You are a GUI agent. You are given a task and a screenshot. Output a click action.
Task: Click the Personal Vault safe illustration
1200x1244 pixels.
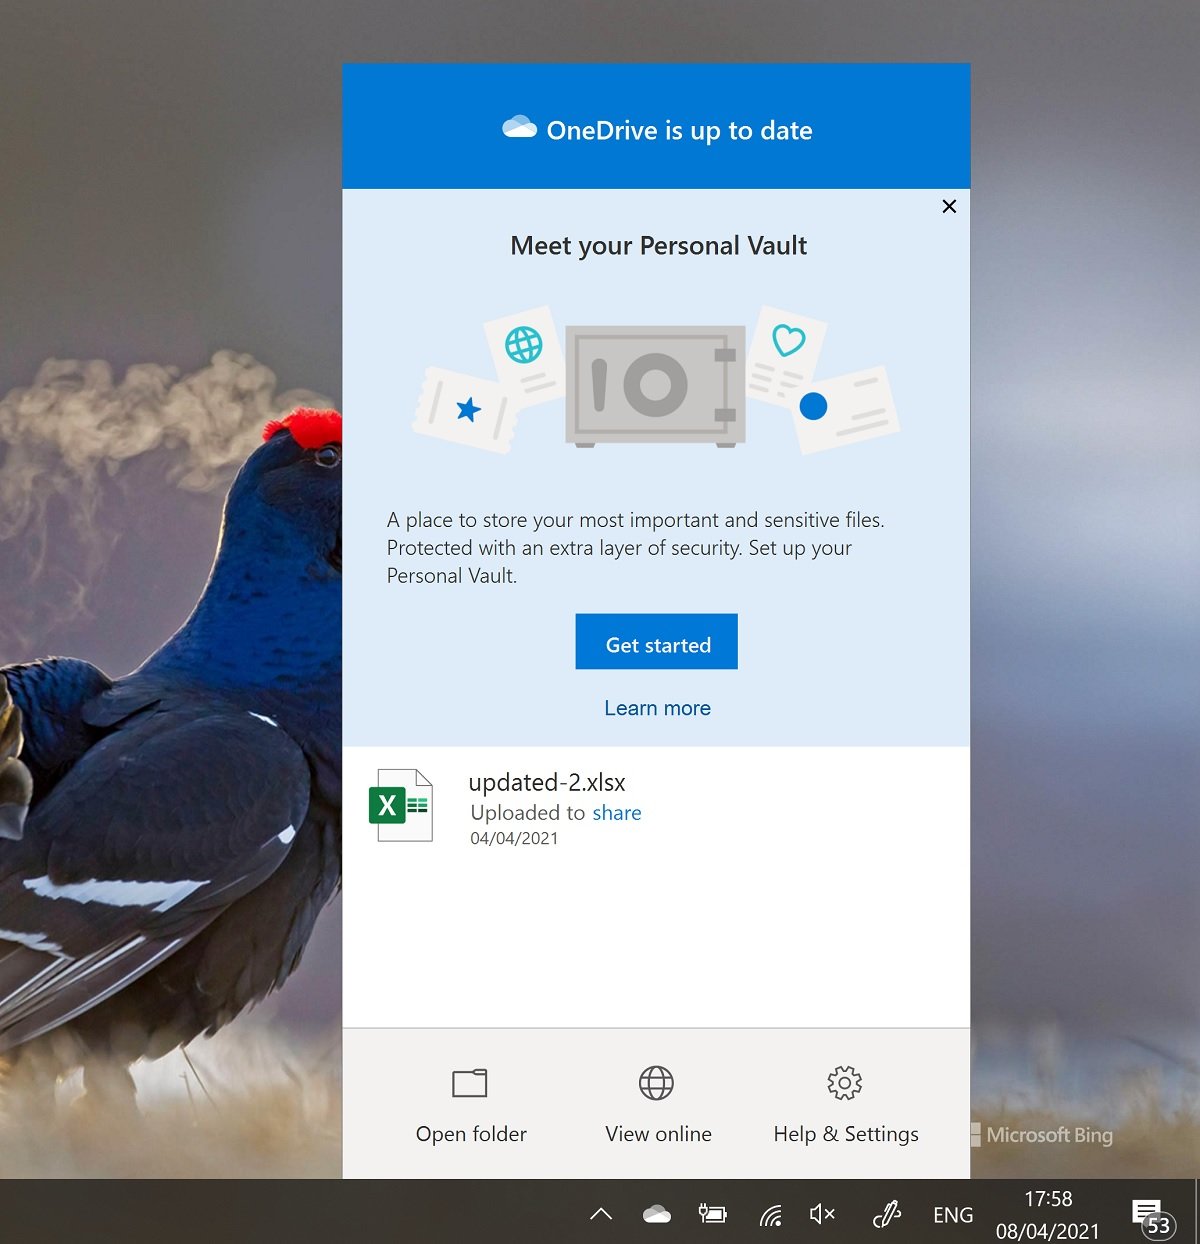click(656, 384)
